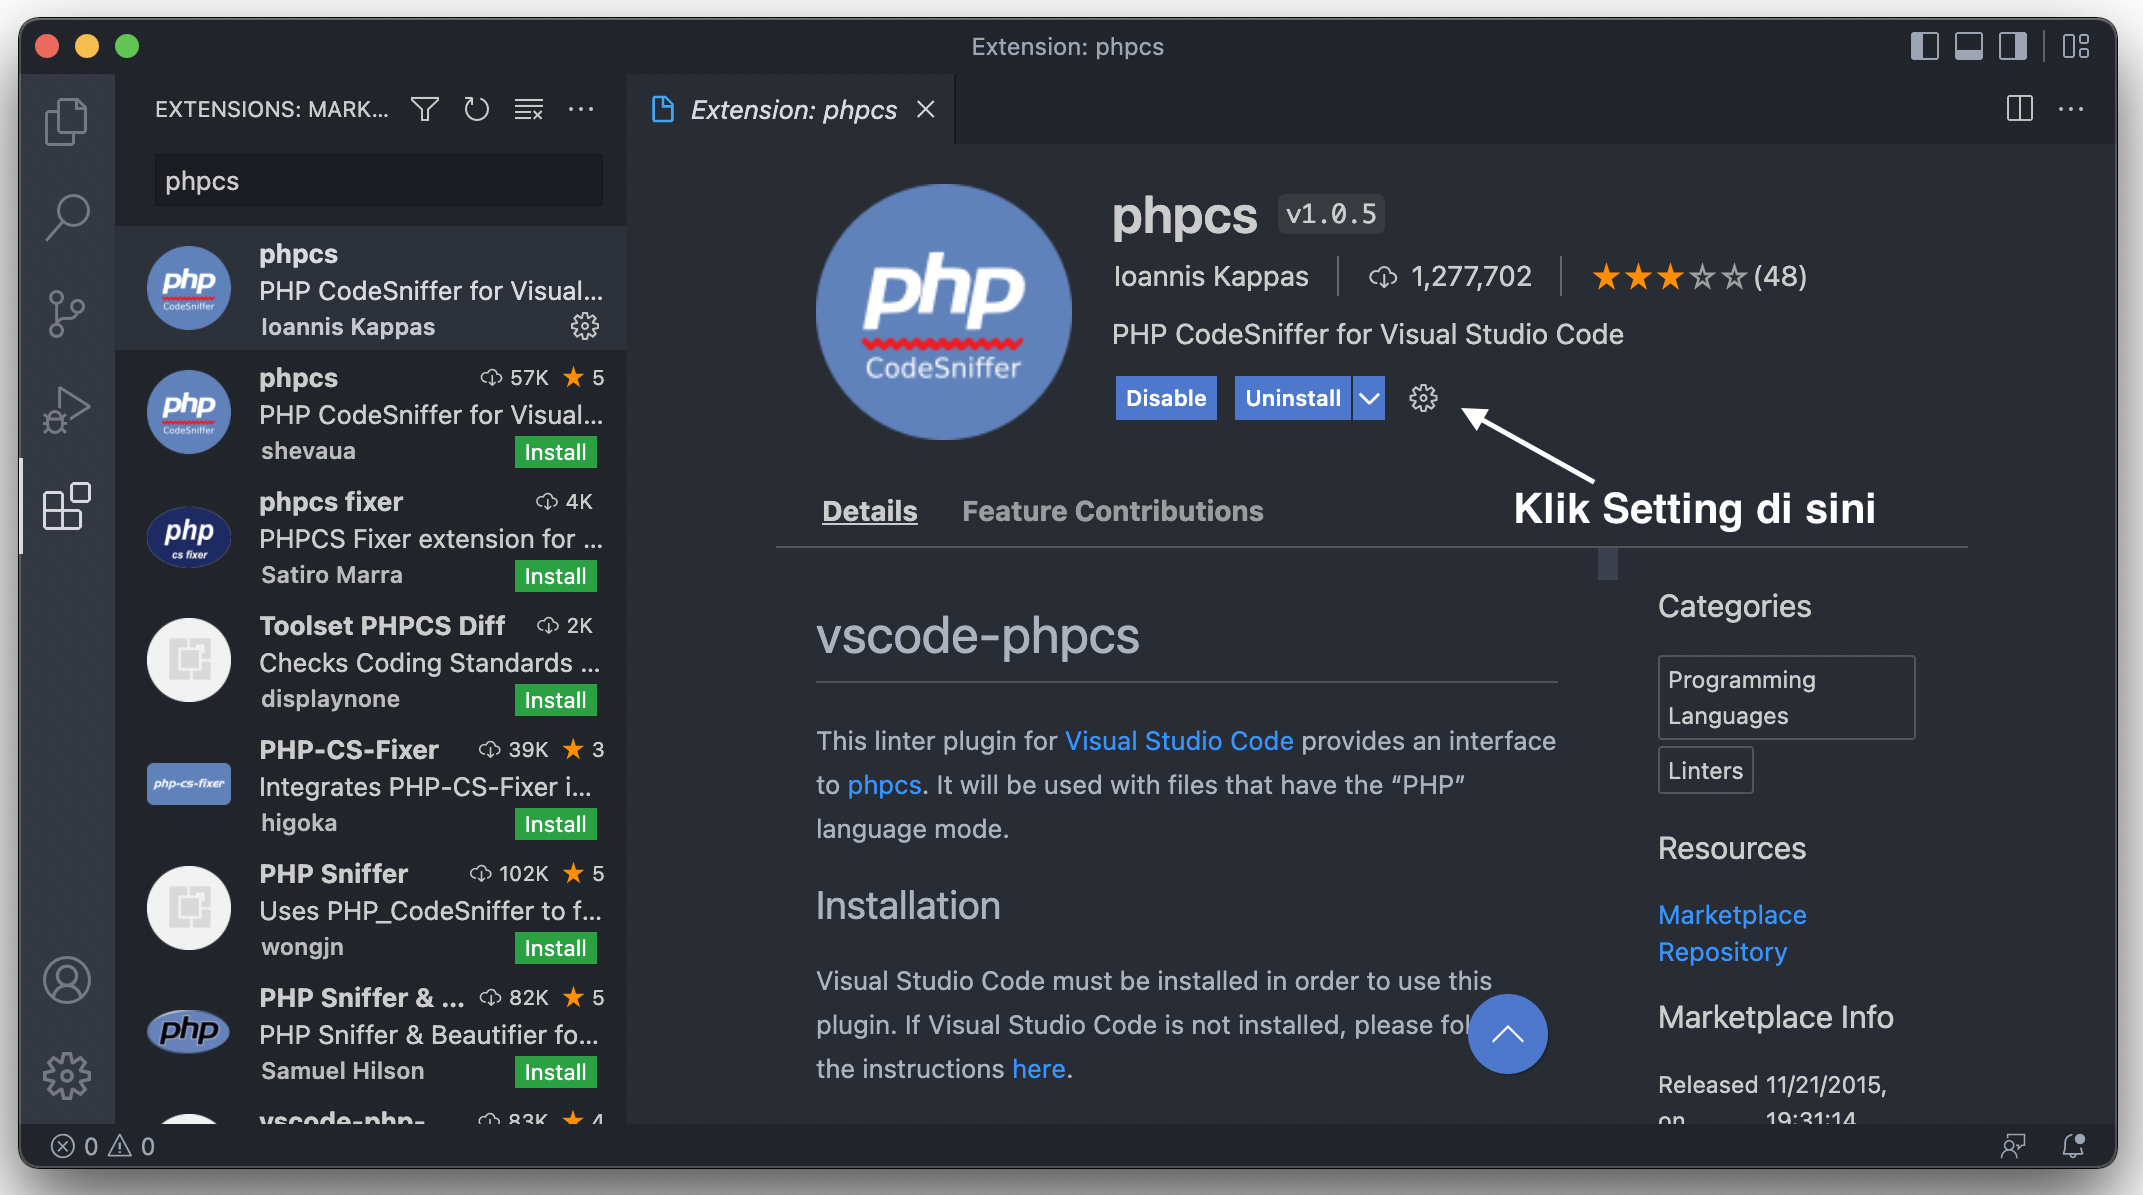2143x1195 pixels.
Task: Install Toolset PHPCS Diff
Action: [556, 700]
